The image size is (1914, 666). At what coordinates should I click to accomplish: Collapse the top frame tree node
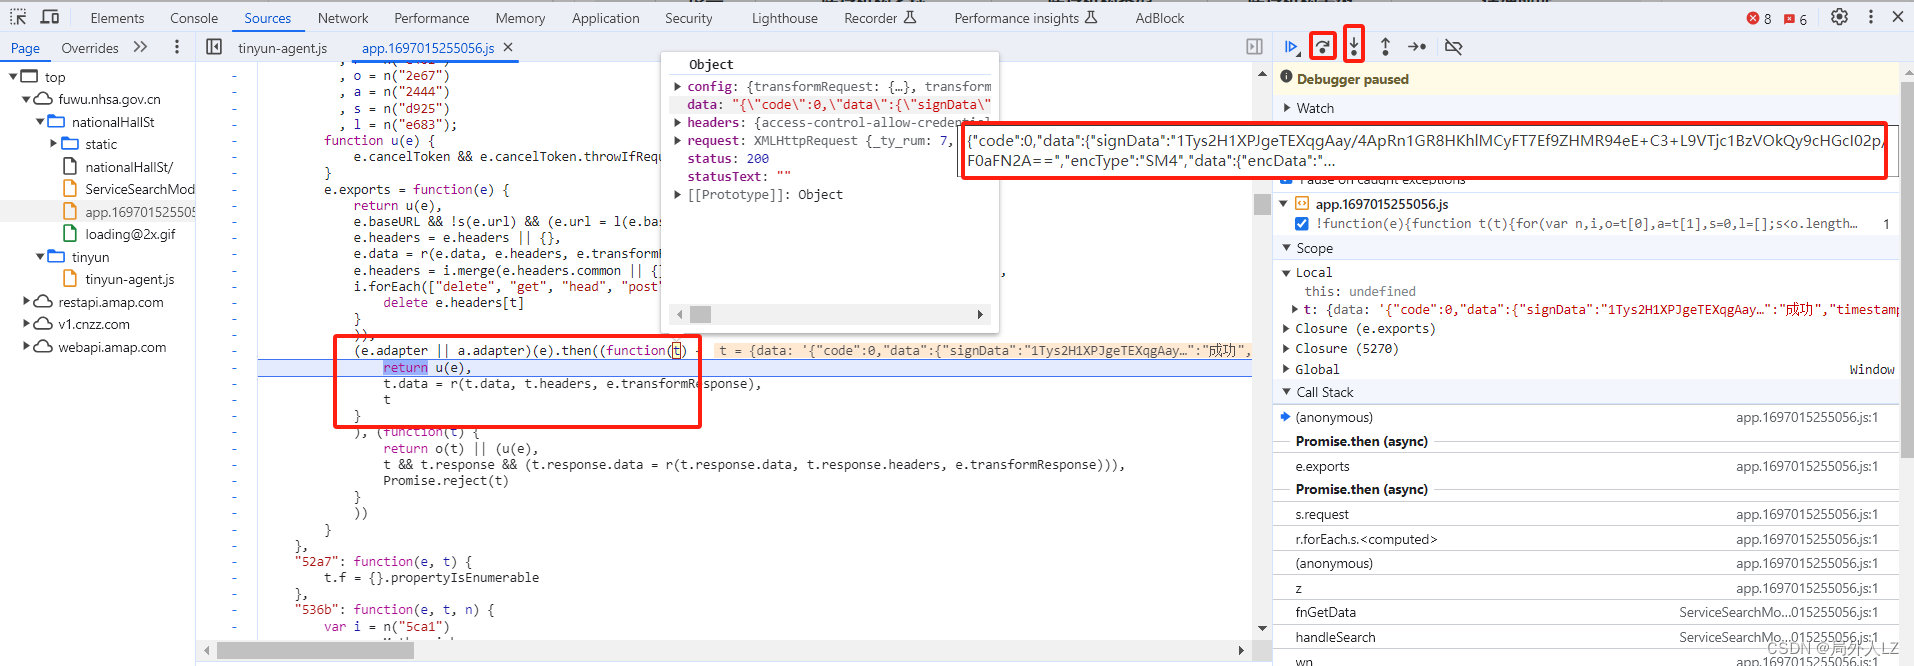13,76
